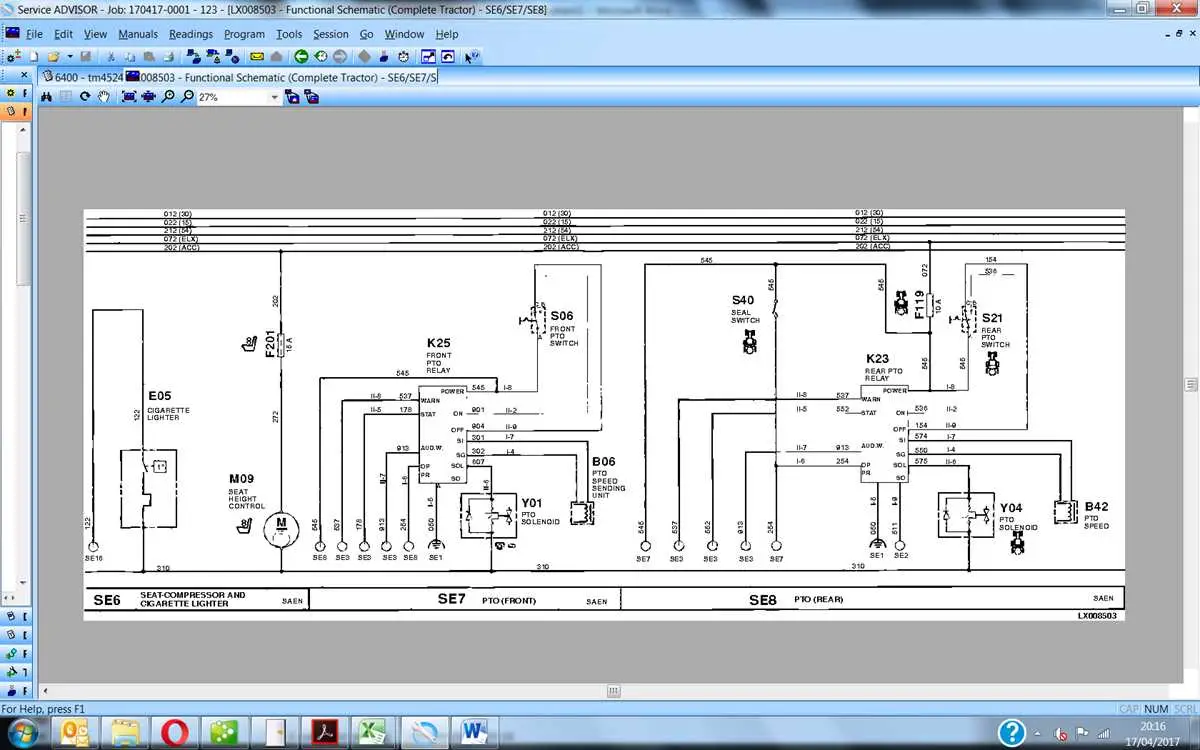Open the Readings menu
1200x750 pixels.
point(191,34)
